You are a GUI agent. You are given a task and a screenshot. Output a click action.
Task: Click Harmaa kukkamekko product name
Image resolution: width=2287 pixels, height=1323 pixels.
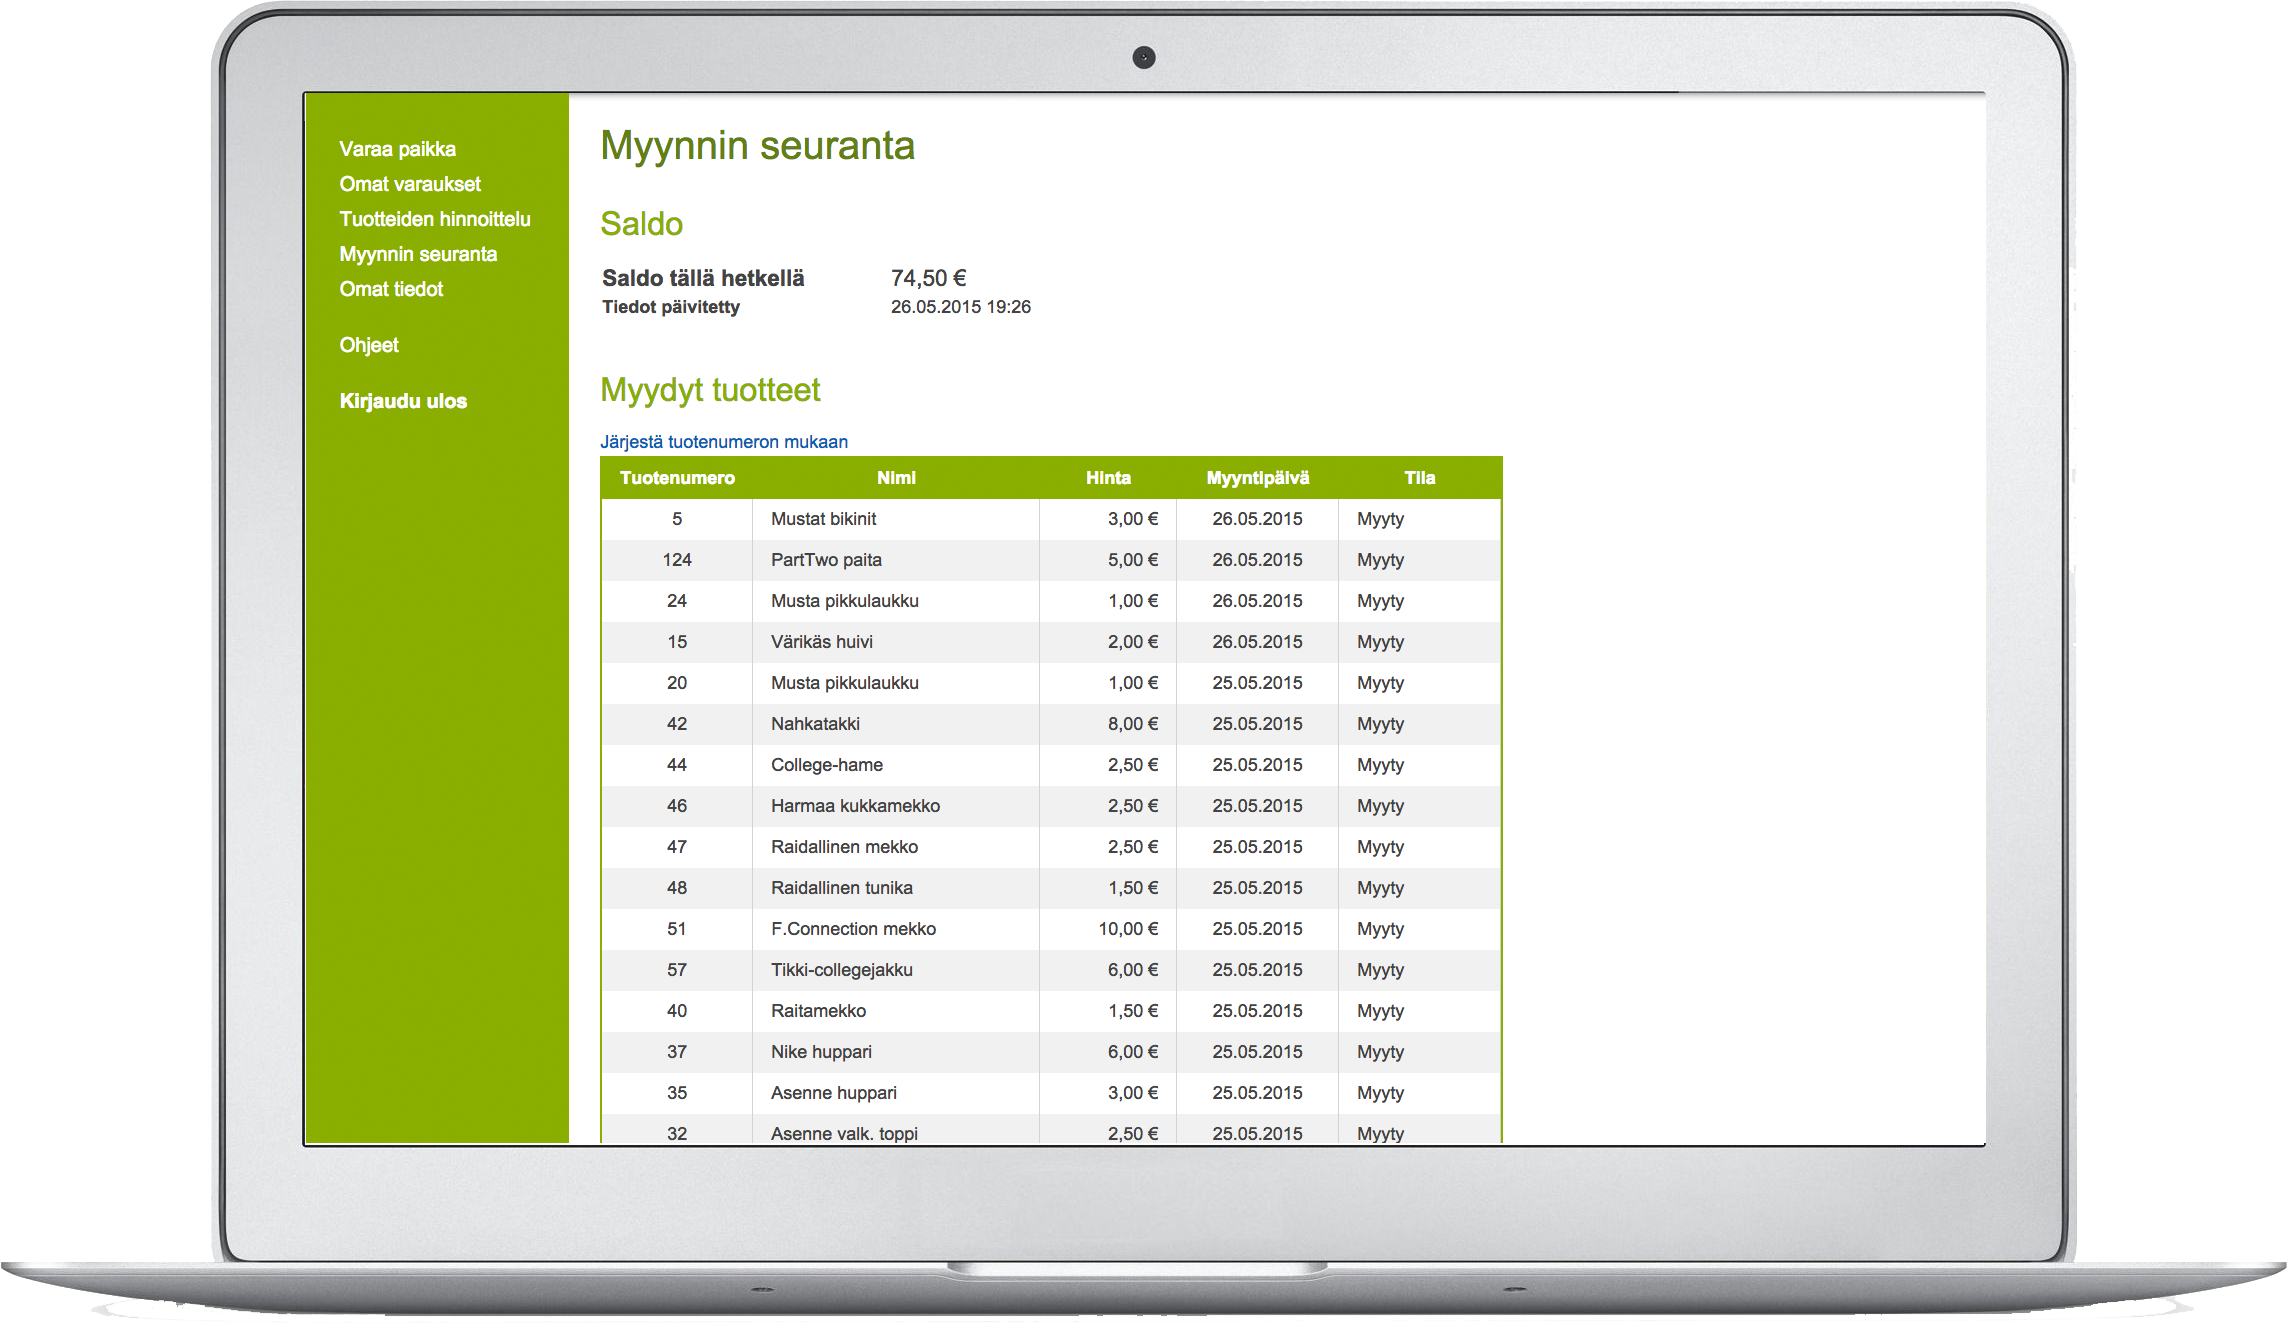tap(855, 806)
